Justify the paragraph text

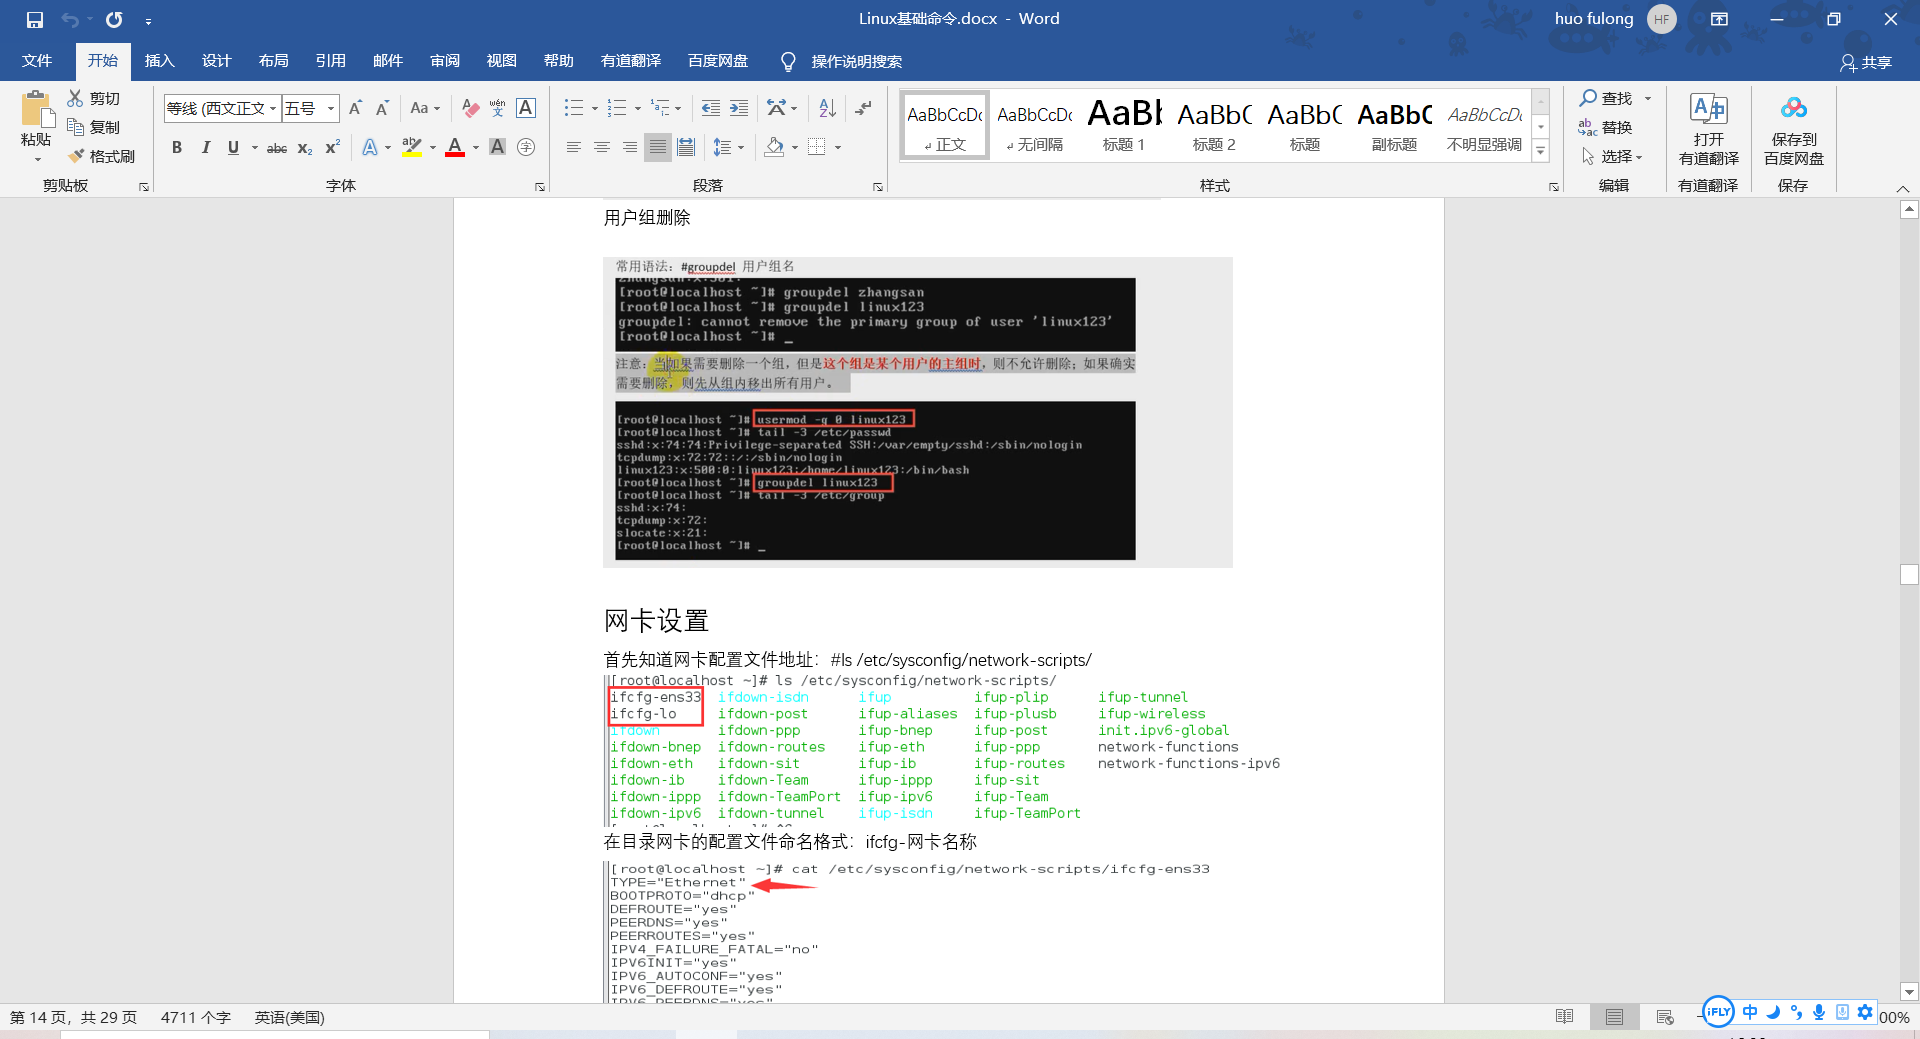pyautogui.click(x=657, y=147)
